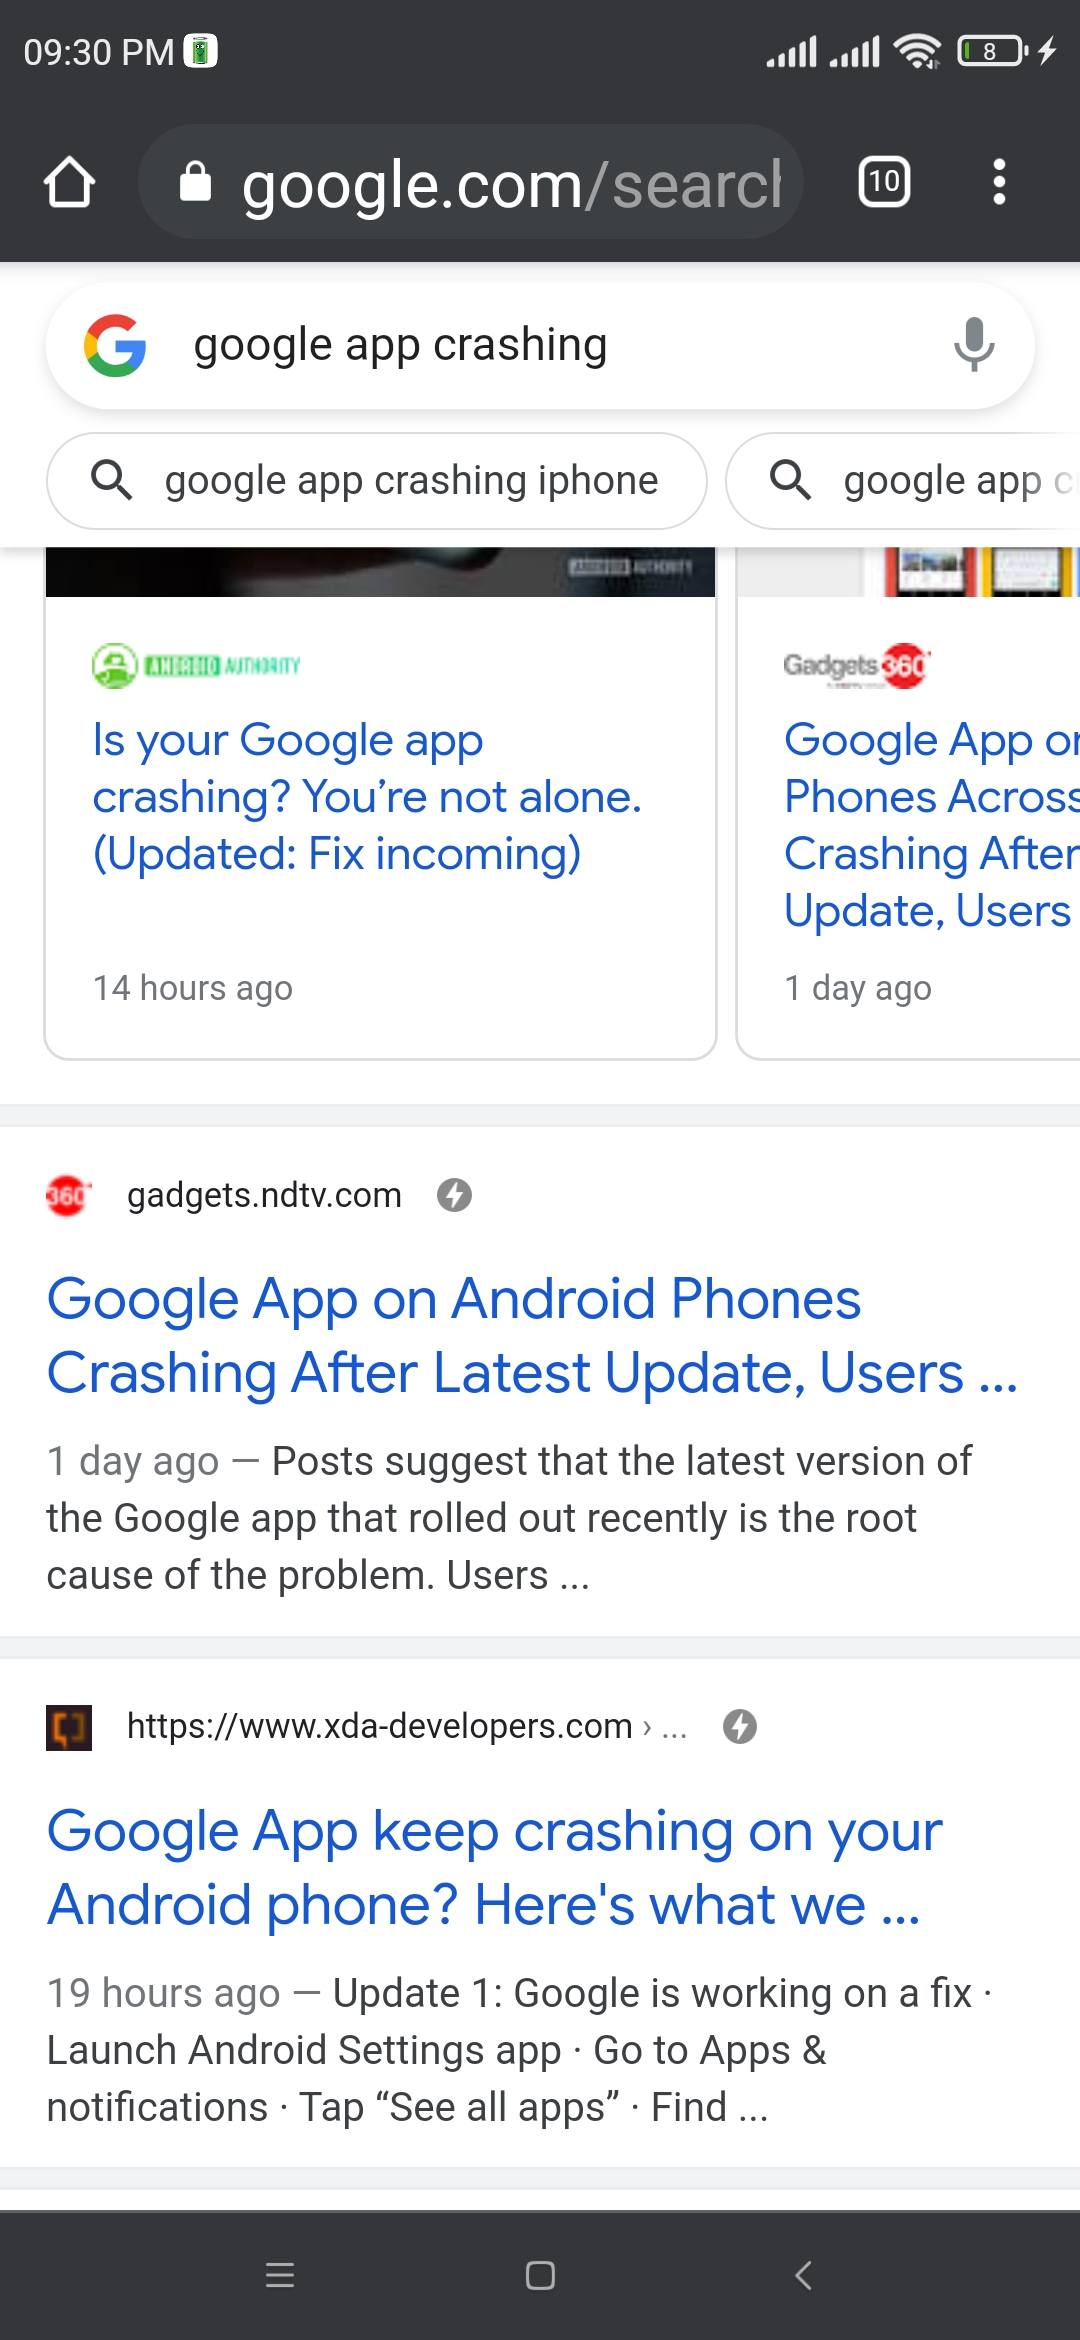Select the partially visible second suggestion chip

coord(903,481)
